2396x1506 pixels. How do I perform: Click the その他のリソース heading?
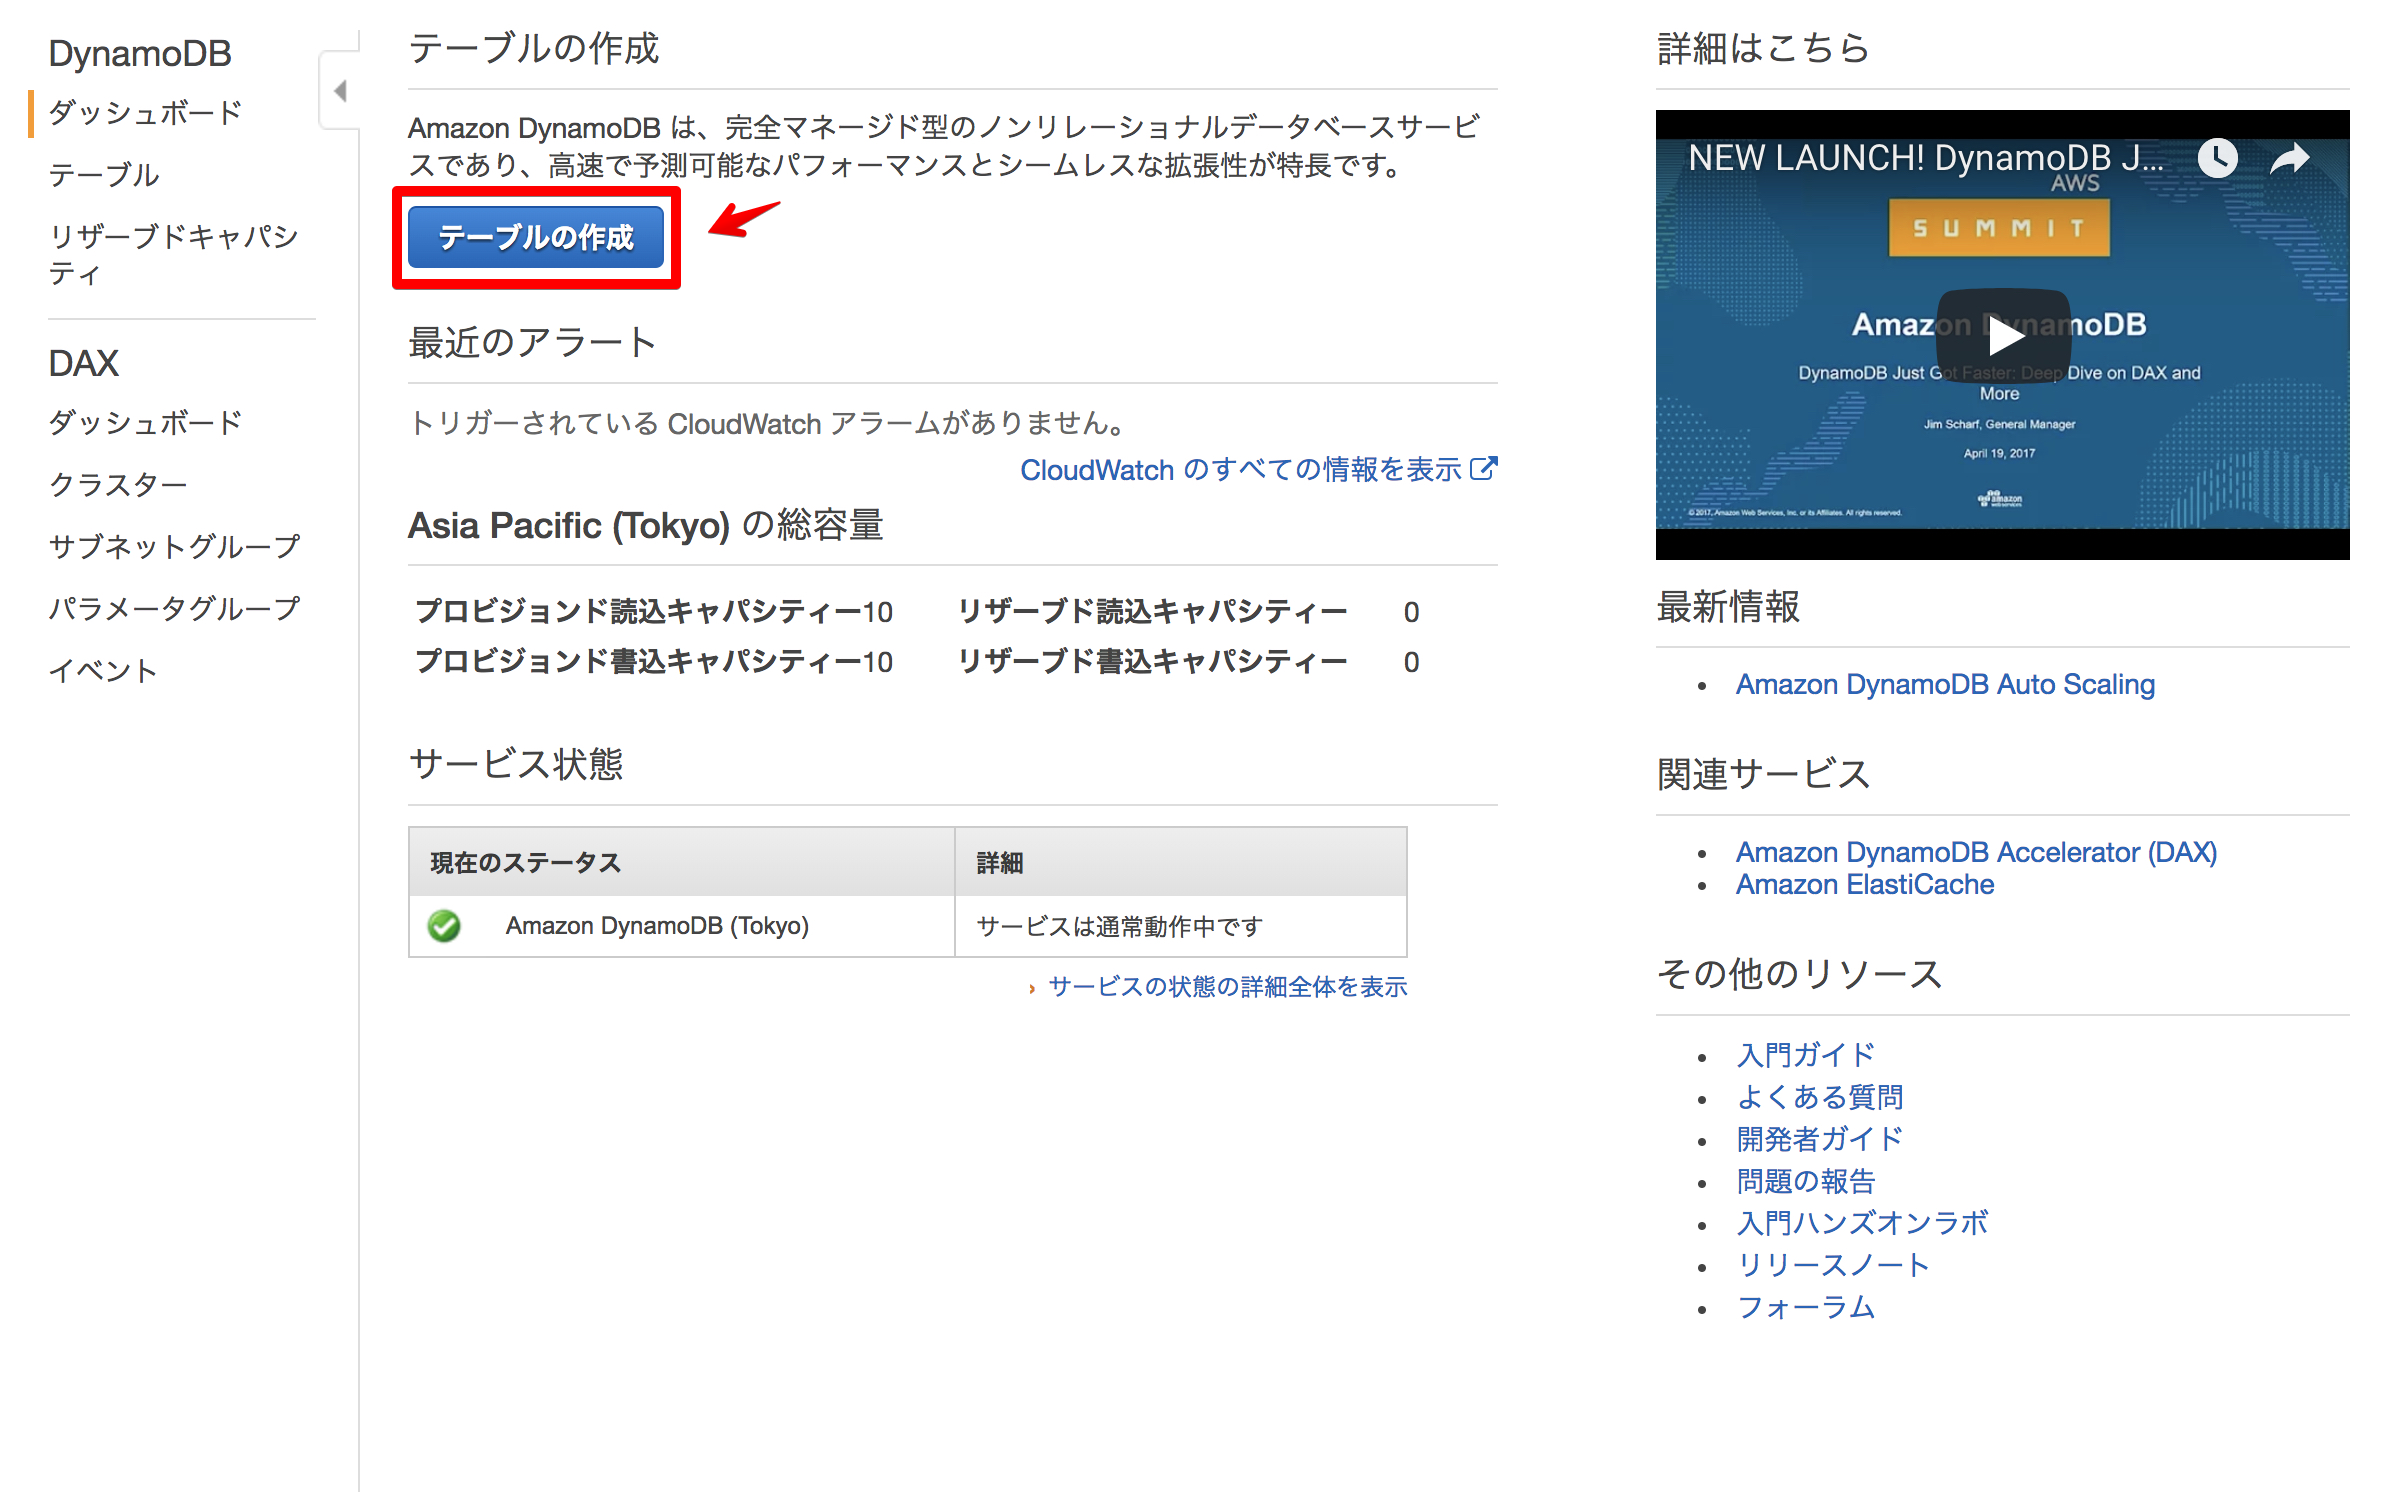click(x=1799, y=974)
